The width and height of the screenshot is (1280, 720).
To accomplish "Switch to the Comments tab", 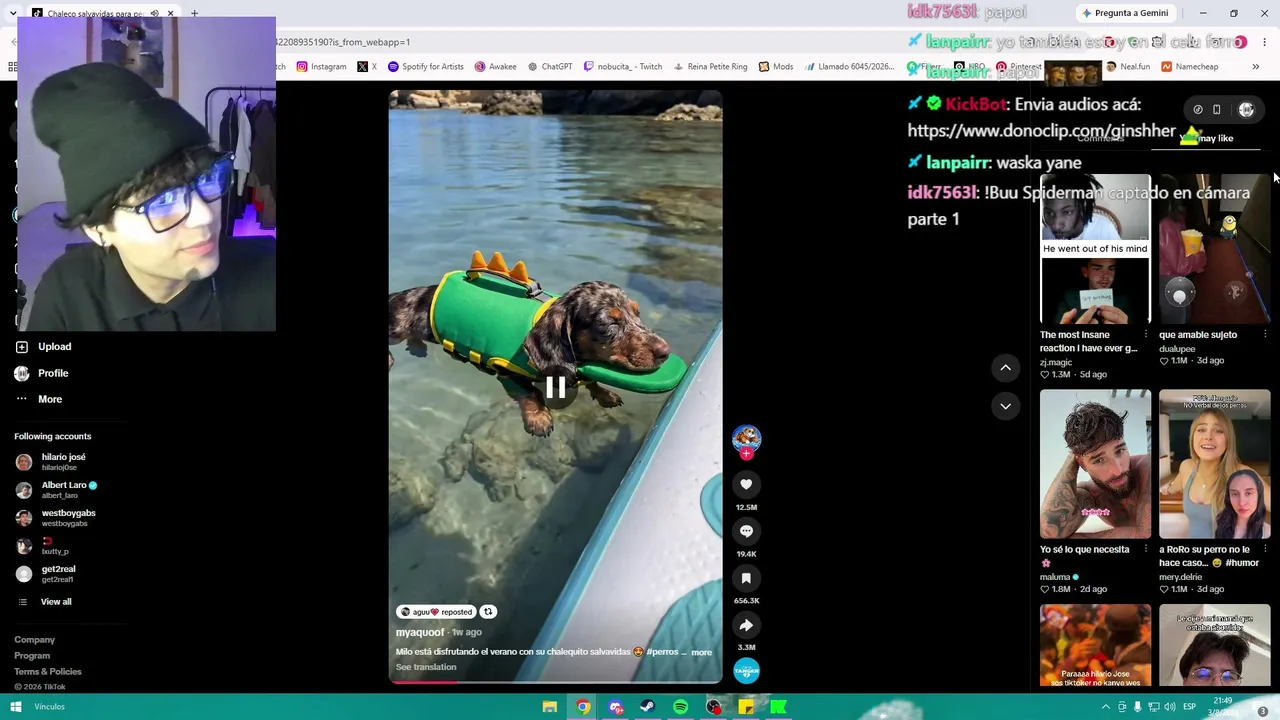I will [x=1101, y=138].
